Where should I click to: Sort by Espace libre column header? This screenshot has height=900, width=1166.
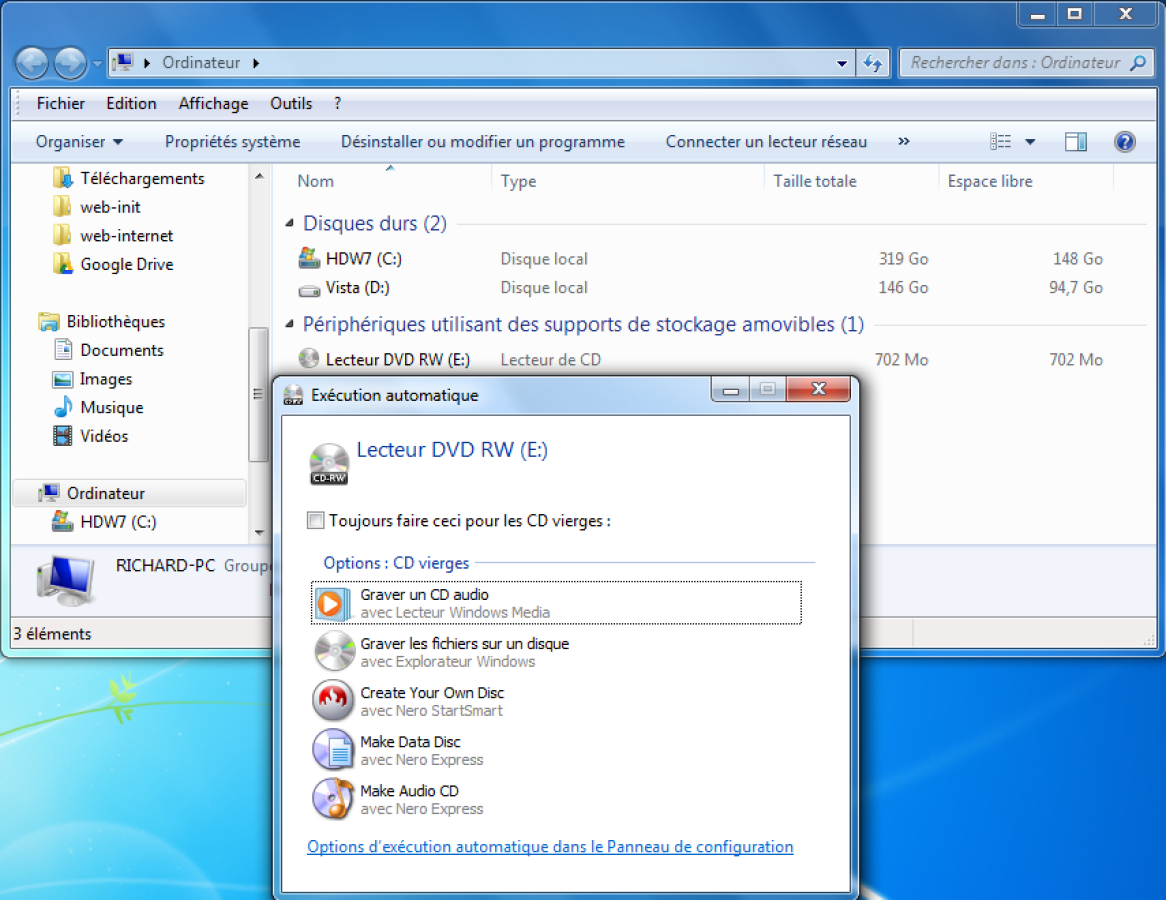pyautogui.click(x=990, y=181)
